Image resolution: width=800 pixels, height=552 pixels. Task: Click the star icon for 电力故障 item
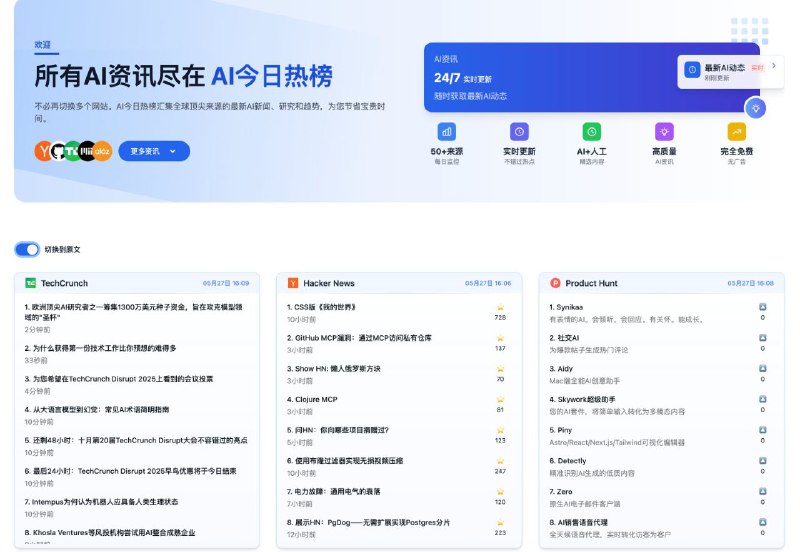pos(501,492)
